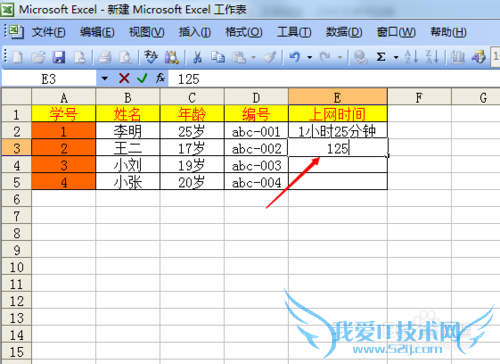Viewport: 500px width, 364px height.
Task: Open the 插入(I) menu
Action: [195, 32]
